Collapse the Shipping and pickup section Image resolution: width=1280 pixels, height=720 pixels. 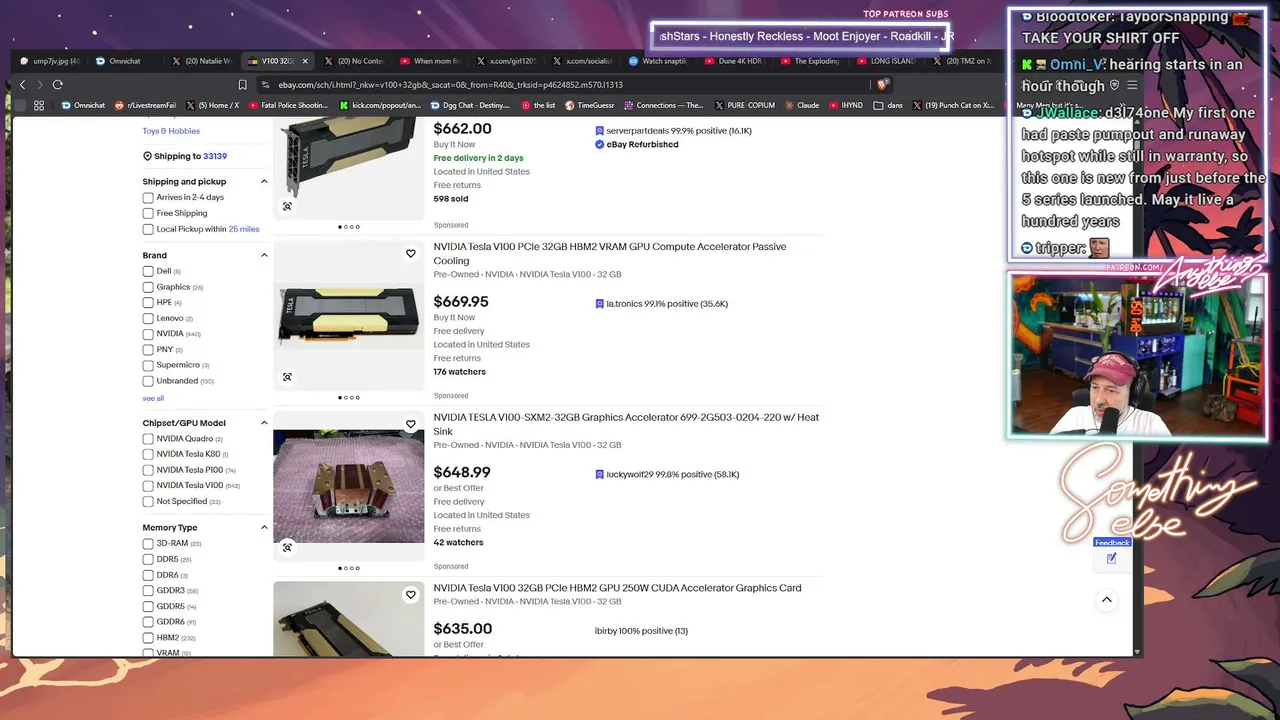tap(264, 182)
